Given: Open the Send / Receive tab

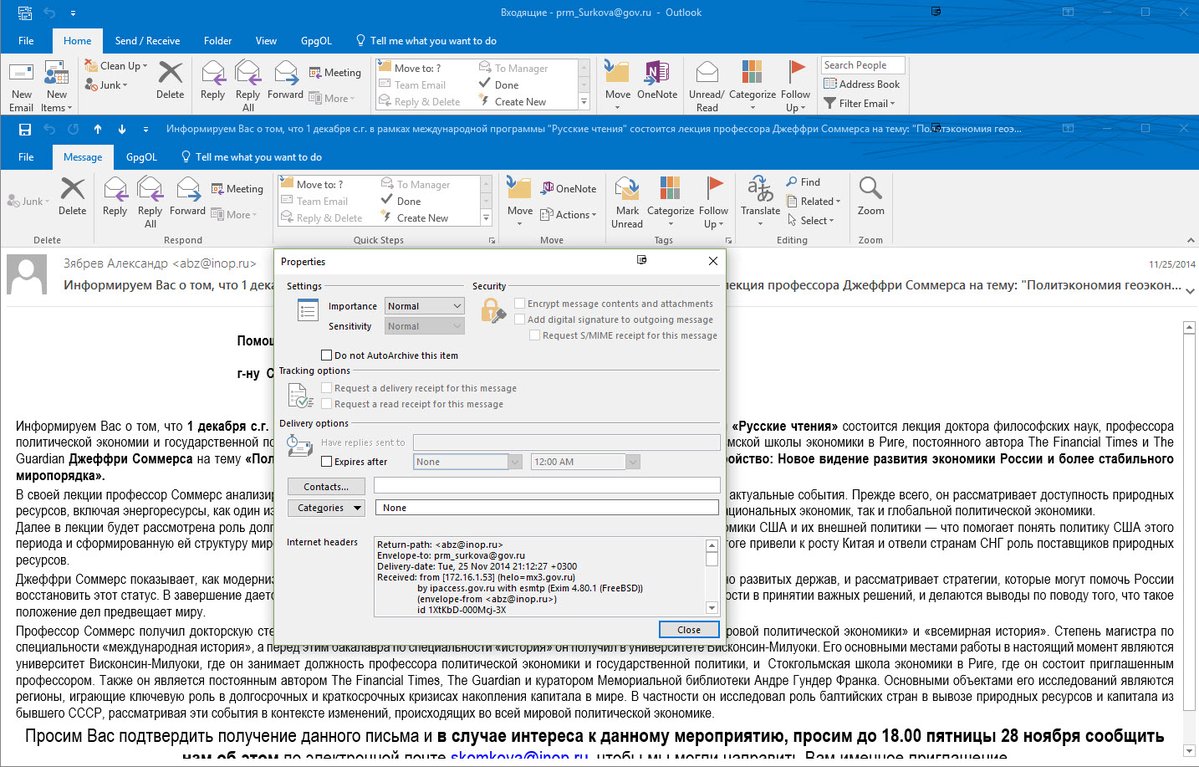Looking at the screenshot, I should tap(147, 41).
